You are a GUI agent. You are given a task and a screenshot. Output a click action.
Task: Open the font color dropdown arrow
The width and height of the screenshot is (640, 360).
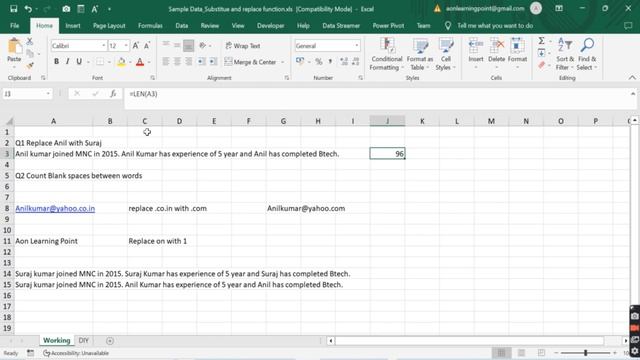pyautogui.click(x=149, y=62)
